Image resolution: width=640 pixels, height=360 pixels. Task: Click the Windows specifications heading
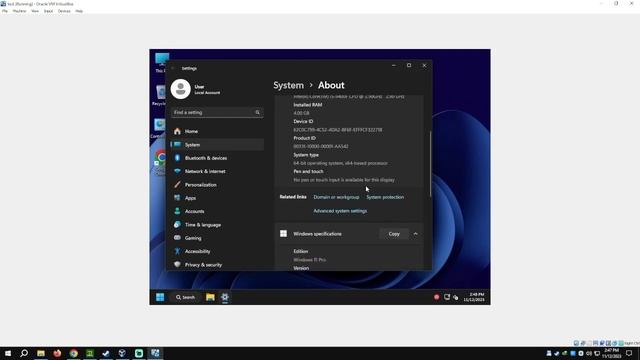click(x=317, y=234)
